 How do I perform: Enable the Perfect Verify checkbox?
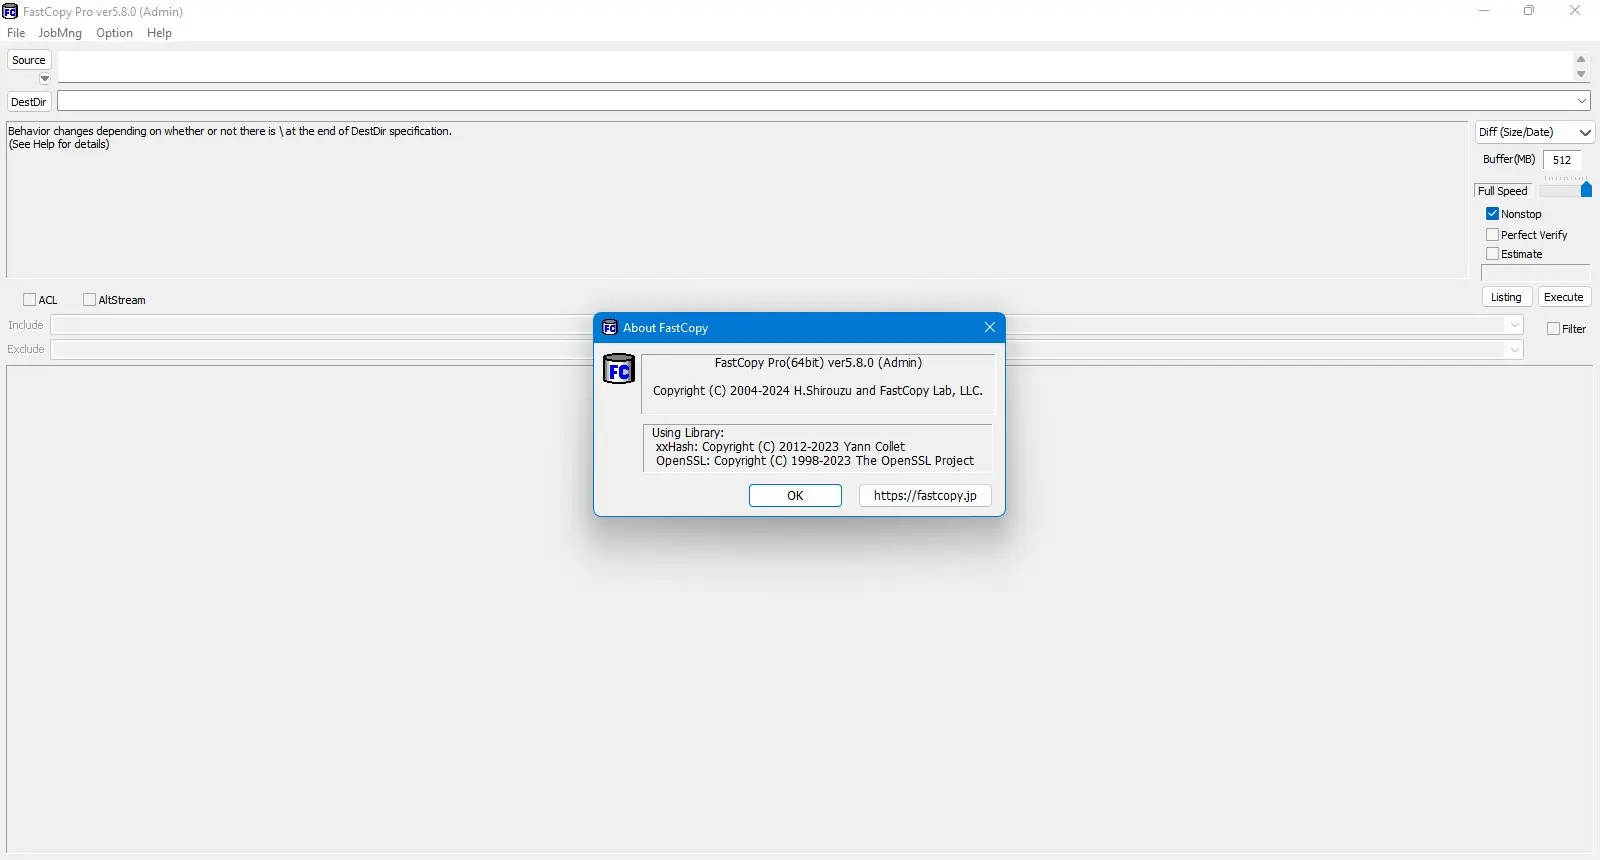point(1492,235)
